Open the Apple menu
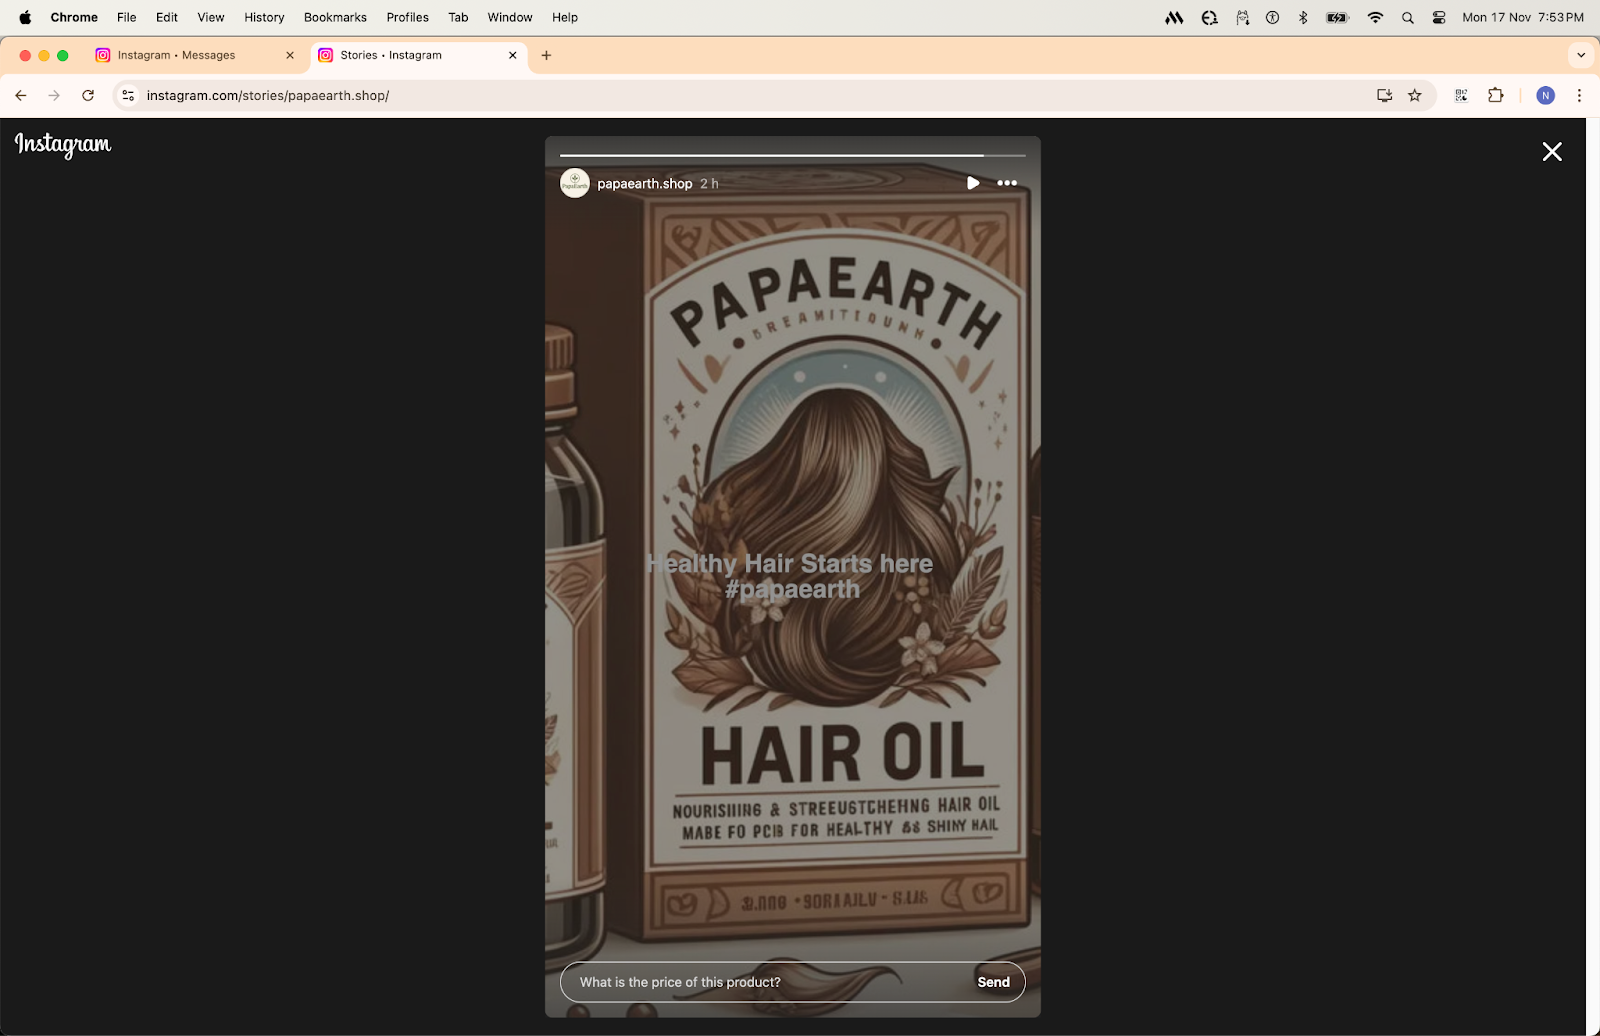 tap(25, 17)
